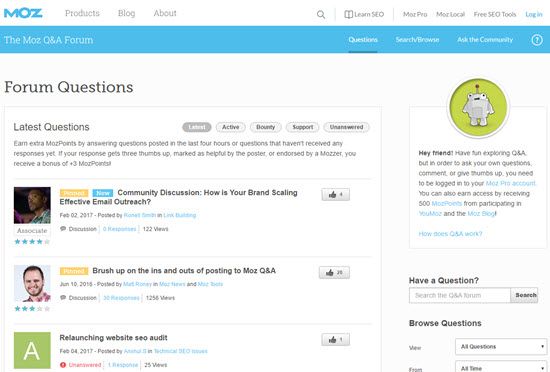Click the 30 Responses link

[x=121, y=298]
